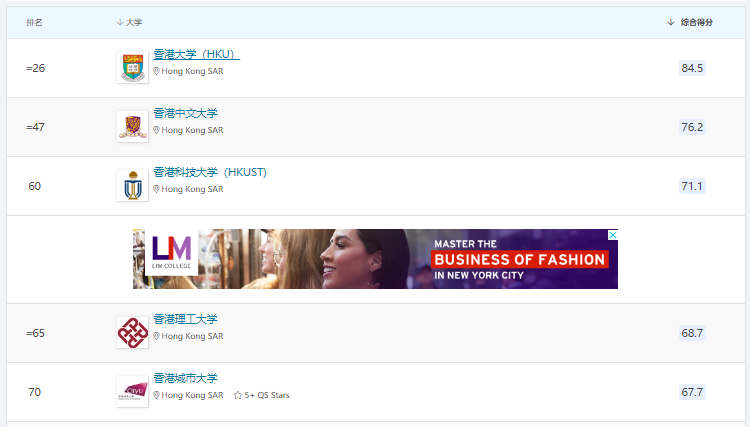Click the 67.7 score for 香港城市大学
Screen dimensions: 750x427
[692, 392]
